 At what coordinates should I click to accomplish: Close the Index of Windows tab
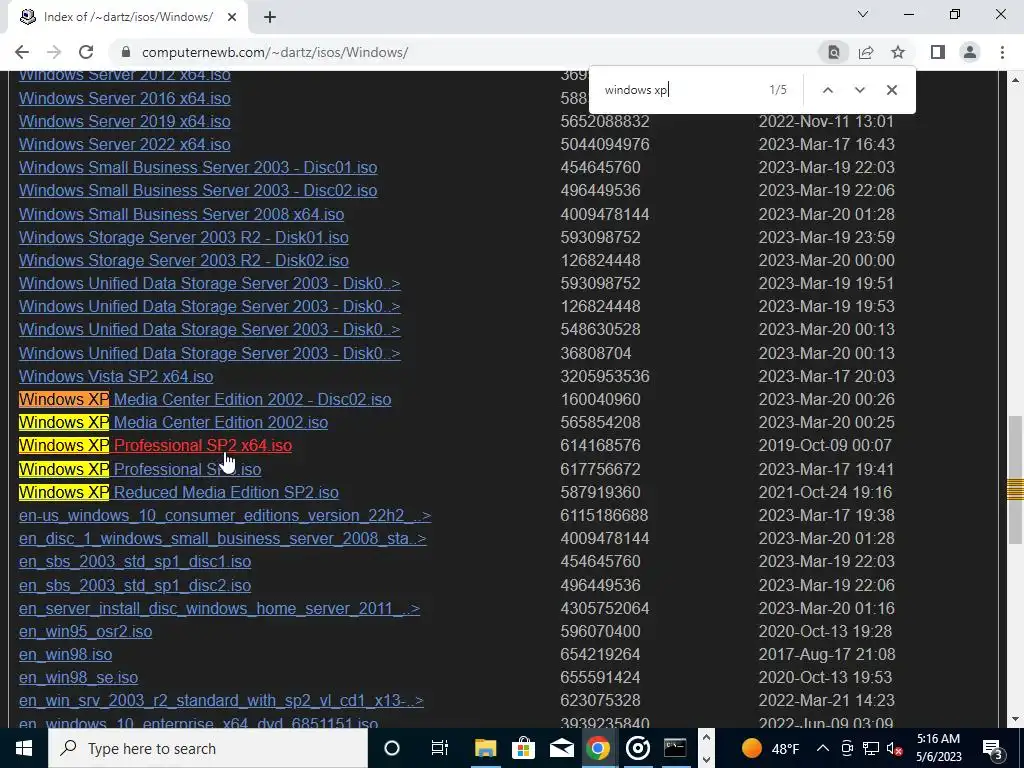pyautogui.click(x=232, y=18)
